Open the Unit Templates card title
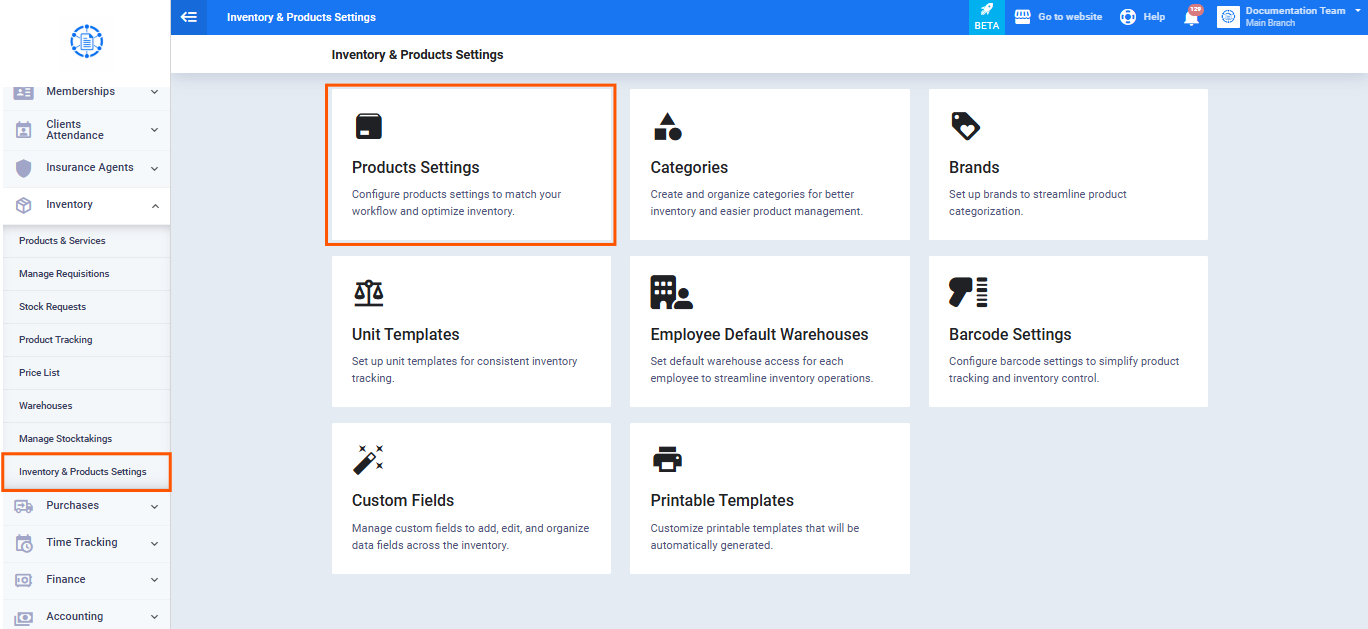 pyautogui.click(x=406, y=335)
